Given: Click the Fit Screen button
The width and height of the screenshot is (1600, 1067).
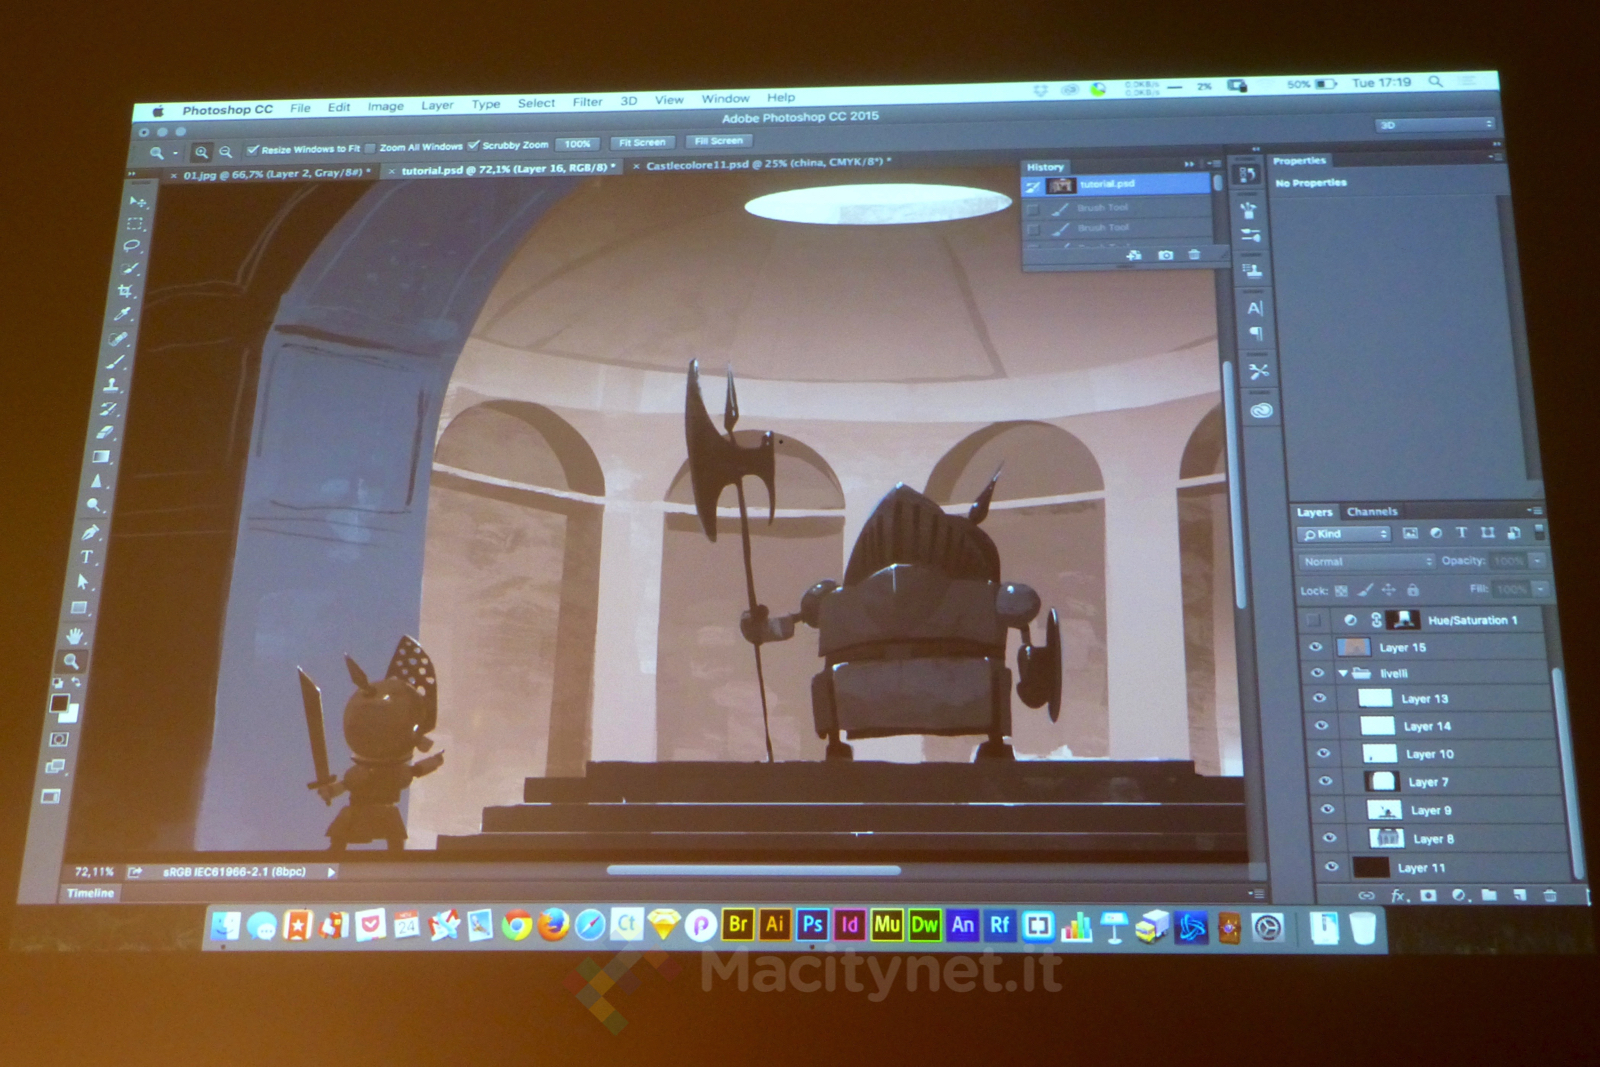Looking at the screenshot, I should [x=642, y=142].
